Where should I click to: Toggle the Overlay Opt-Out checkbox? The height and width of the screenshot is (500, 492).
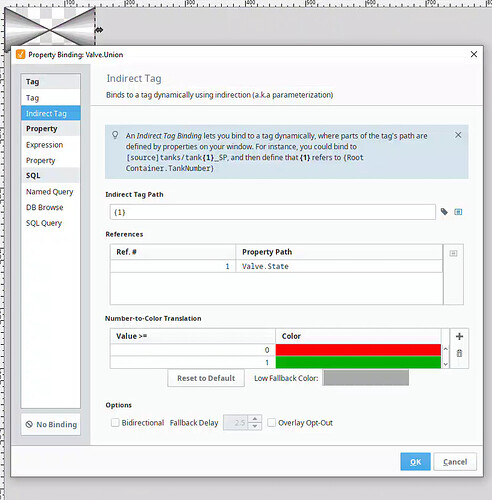point(272,423)
